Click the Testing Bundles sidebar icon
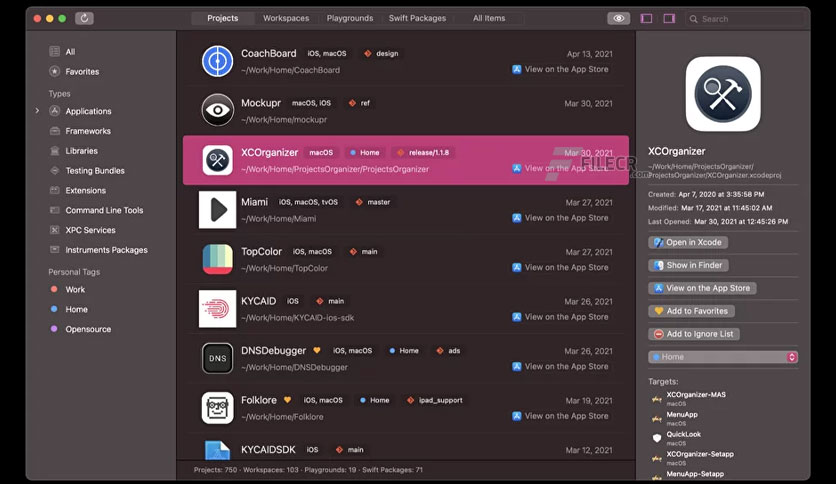The width and height of the screenshot is (836, 484). tap(54, 171)
